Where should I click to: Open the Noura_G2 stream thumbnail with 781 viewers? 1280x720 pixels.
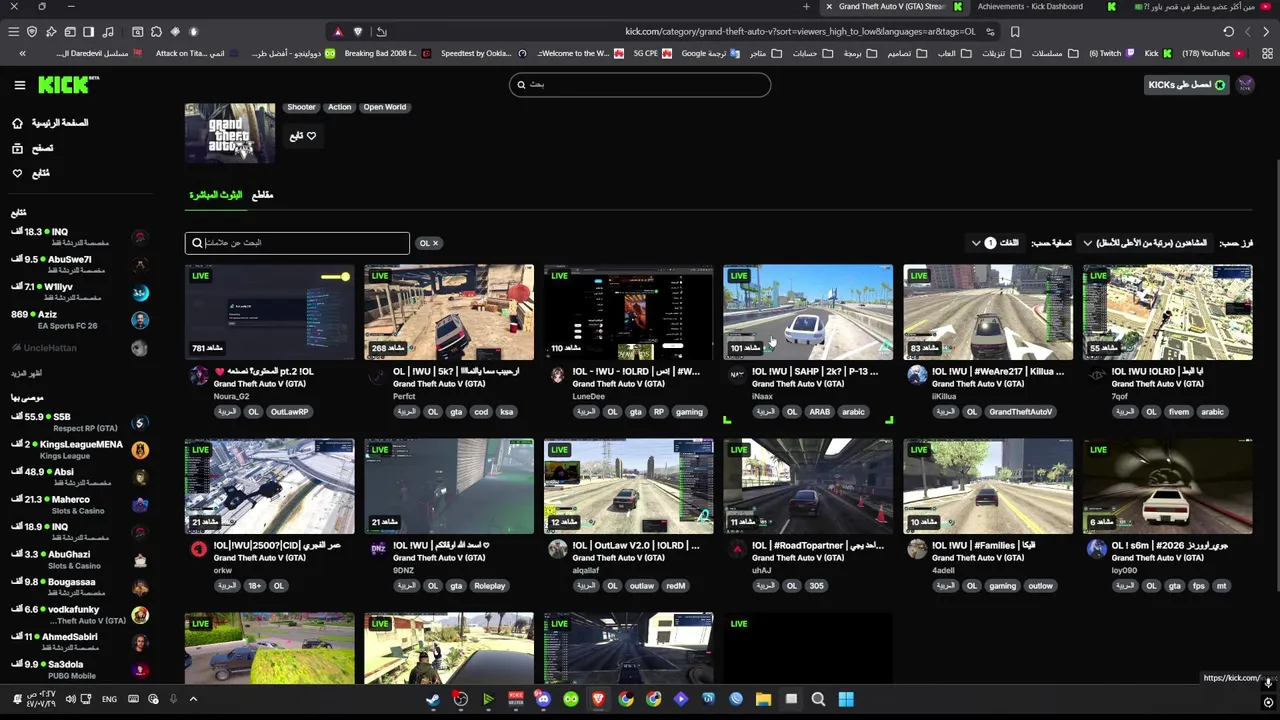[x=269, y=312]
